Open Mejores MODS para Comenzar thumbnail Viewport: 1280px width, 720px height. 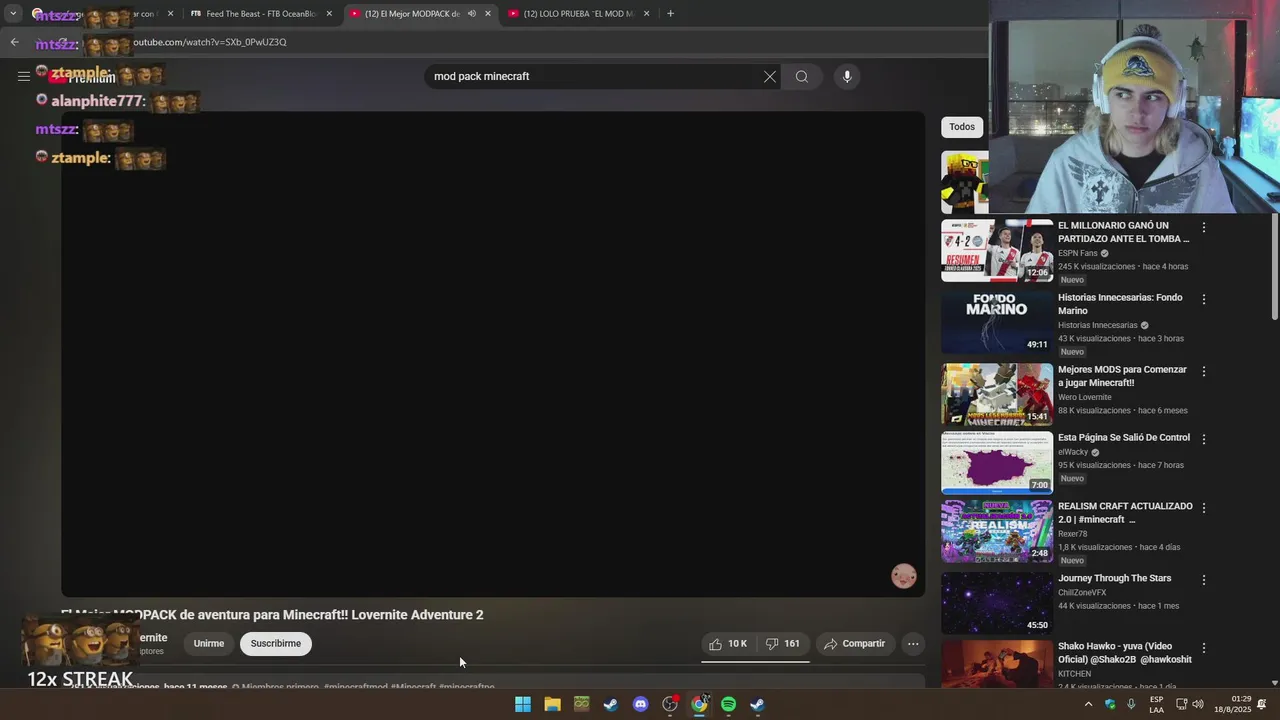click(997, 394)
